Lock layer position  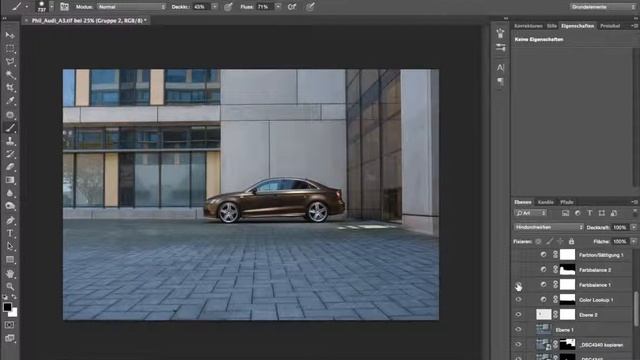560,242
